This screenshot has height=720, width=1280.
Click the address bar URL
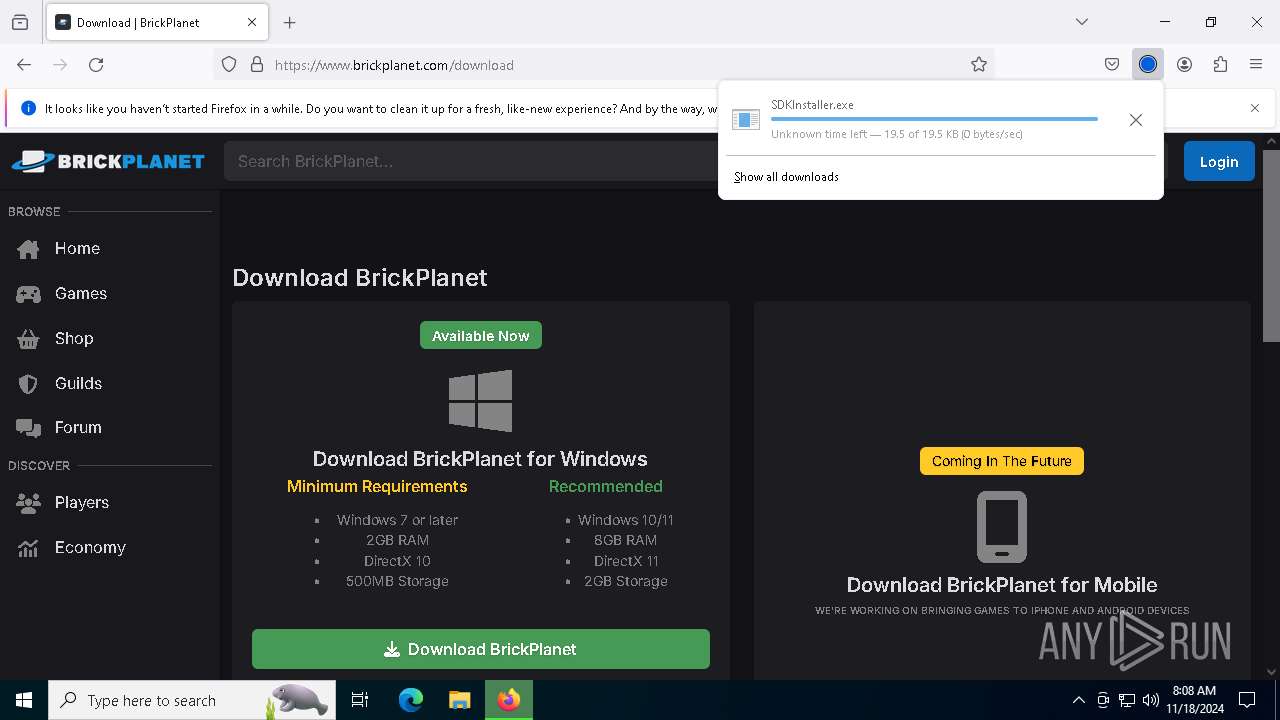394,65
